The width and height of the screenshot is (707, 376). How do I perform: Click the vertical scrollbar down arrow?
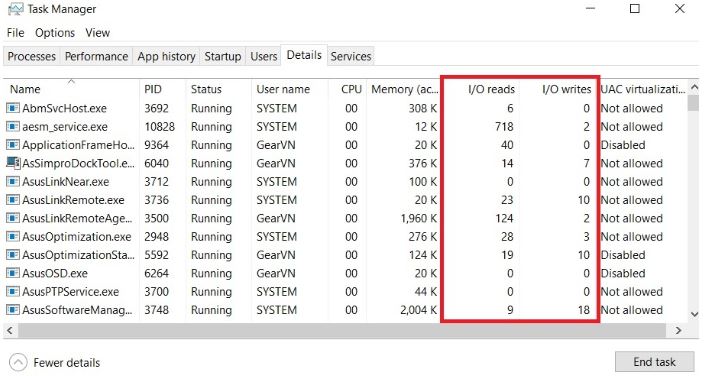point(694,314)
